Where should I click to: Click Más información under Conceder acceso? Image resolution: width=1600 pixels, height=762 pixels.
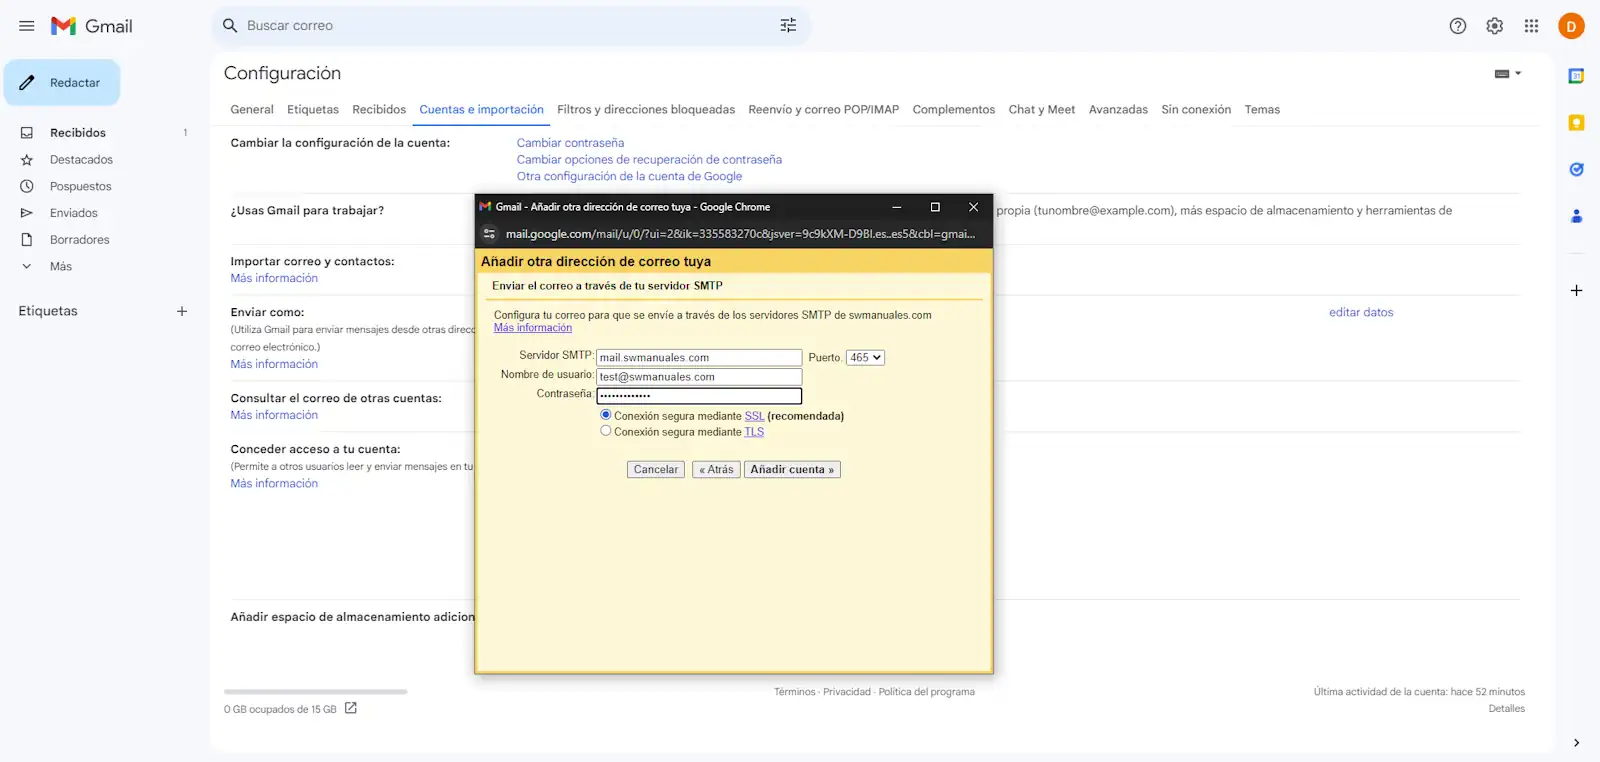tap(274, 484)
